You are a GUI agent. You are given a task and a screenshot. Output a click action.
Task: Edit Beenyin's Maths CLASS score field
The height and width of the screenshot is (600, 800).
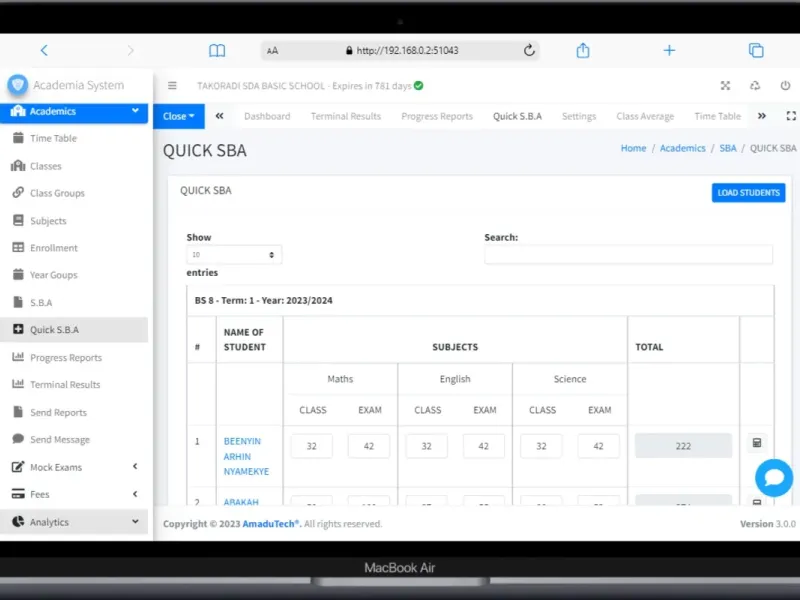[x=312, y=446]
